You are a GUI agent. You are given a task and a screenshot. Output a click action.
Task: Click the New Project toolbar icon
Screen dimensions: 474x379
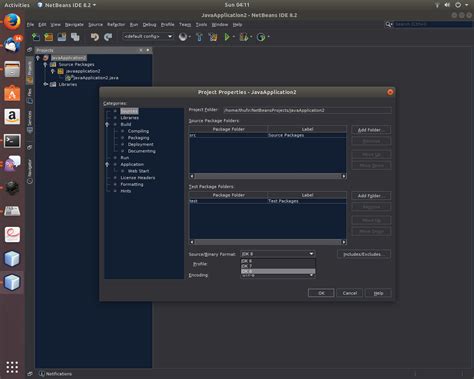[x=49, y=37]
